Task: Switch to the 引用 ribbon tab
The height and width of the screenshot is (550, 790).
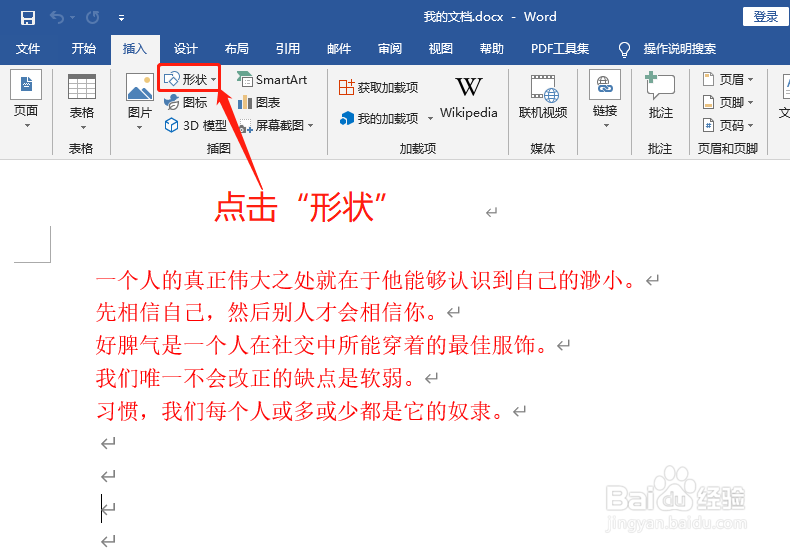Action: [288, 49]
